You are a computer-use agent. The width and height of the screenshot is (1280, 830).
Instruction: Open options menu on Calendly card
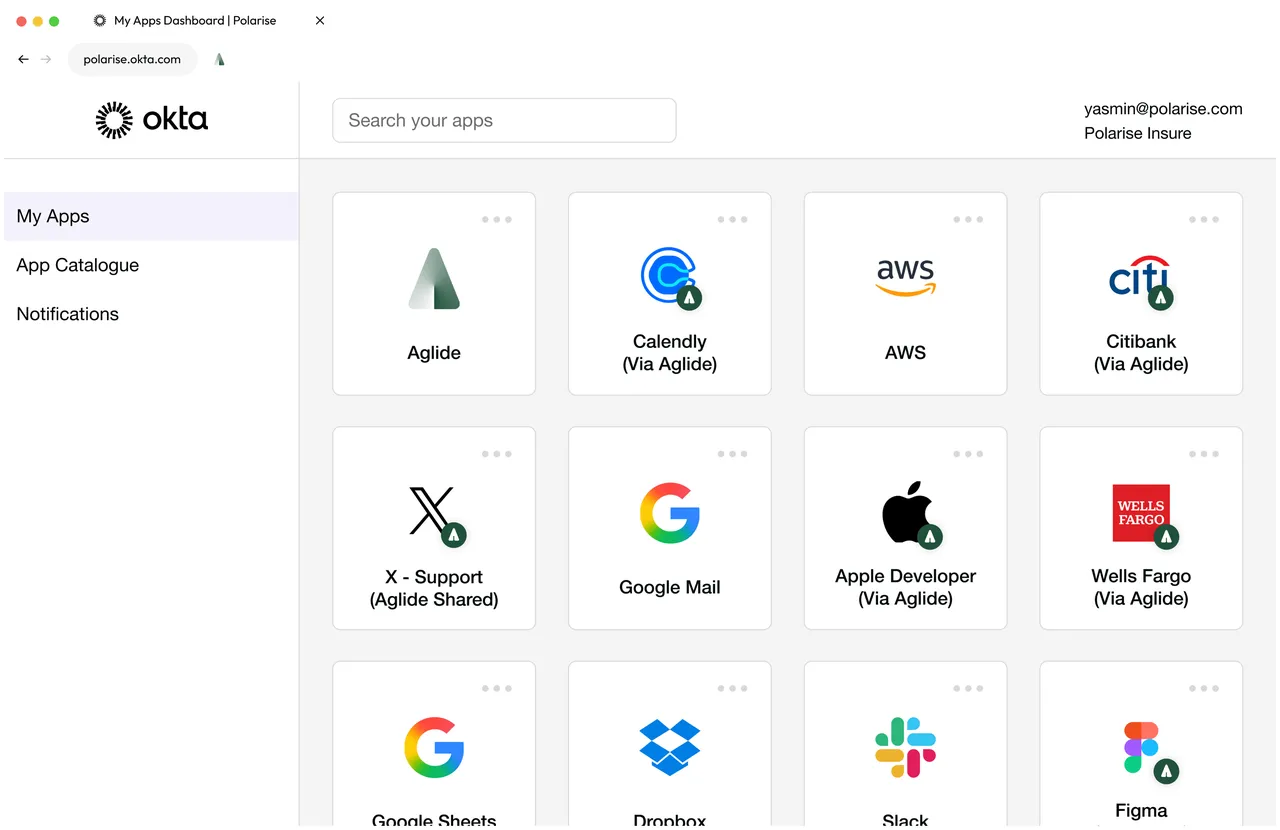732,219
